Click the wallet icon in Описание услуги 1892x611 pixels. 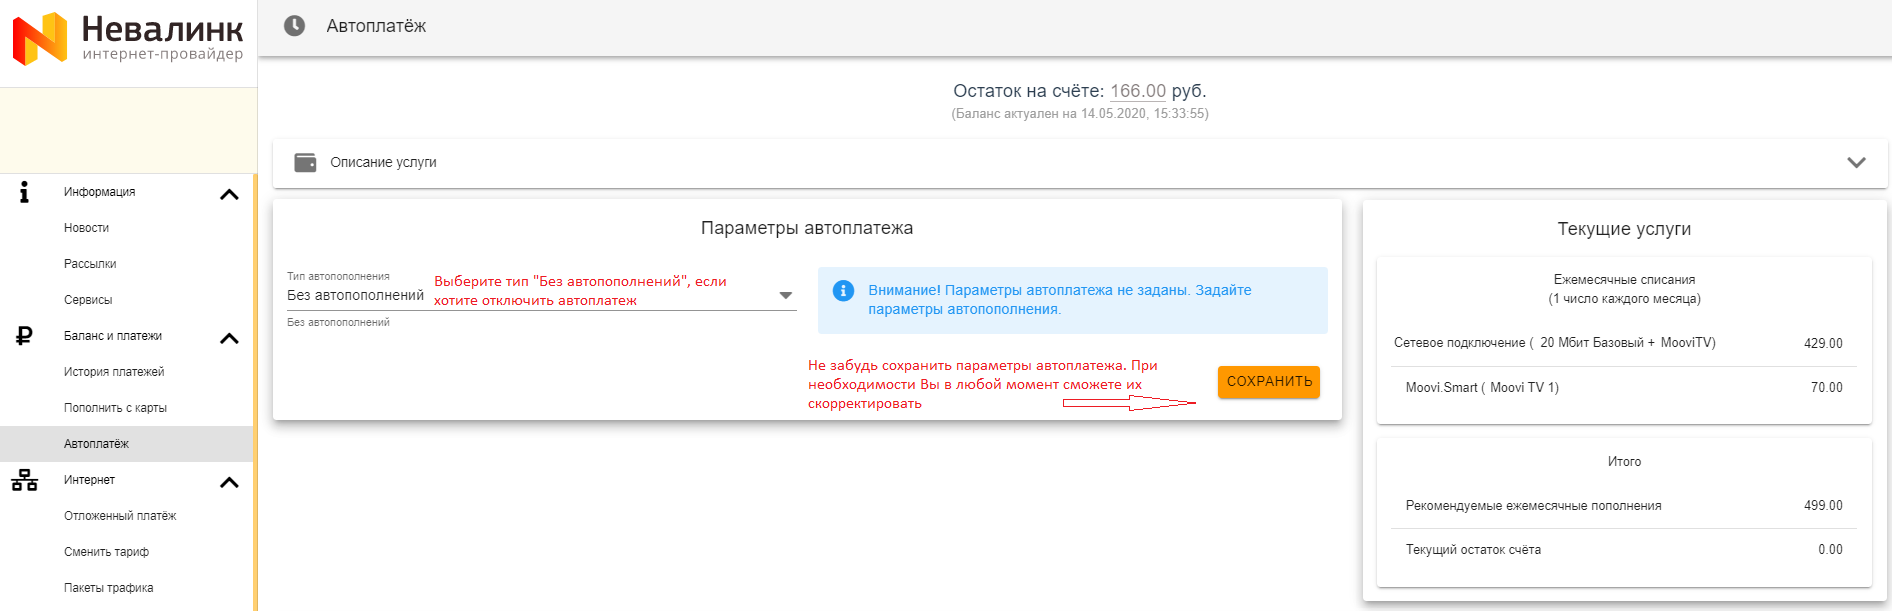(x=305, y=162)
